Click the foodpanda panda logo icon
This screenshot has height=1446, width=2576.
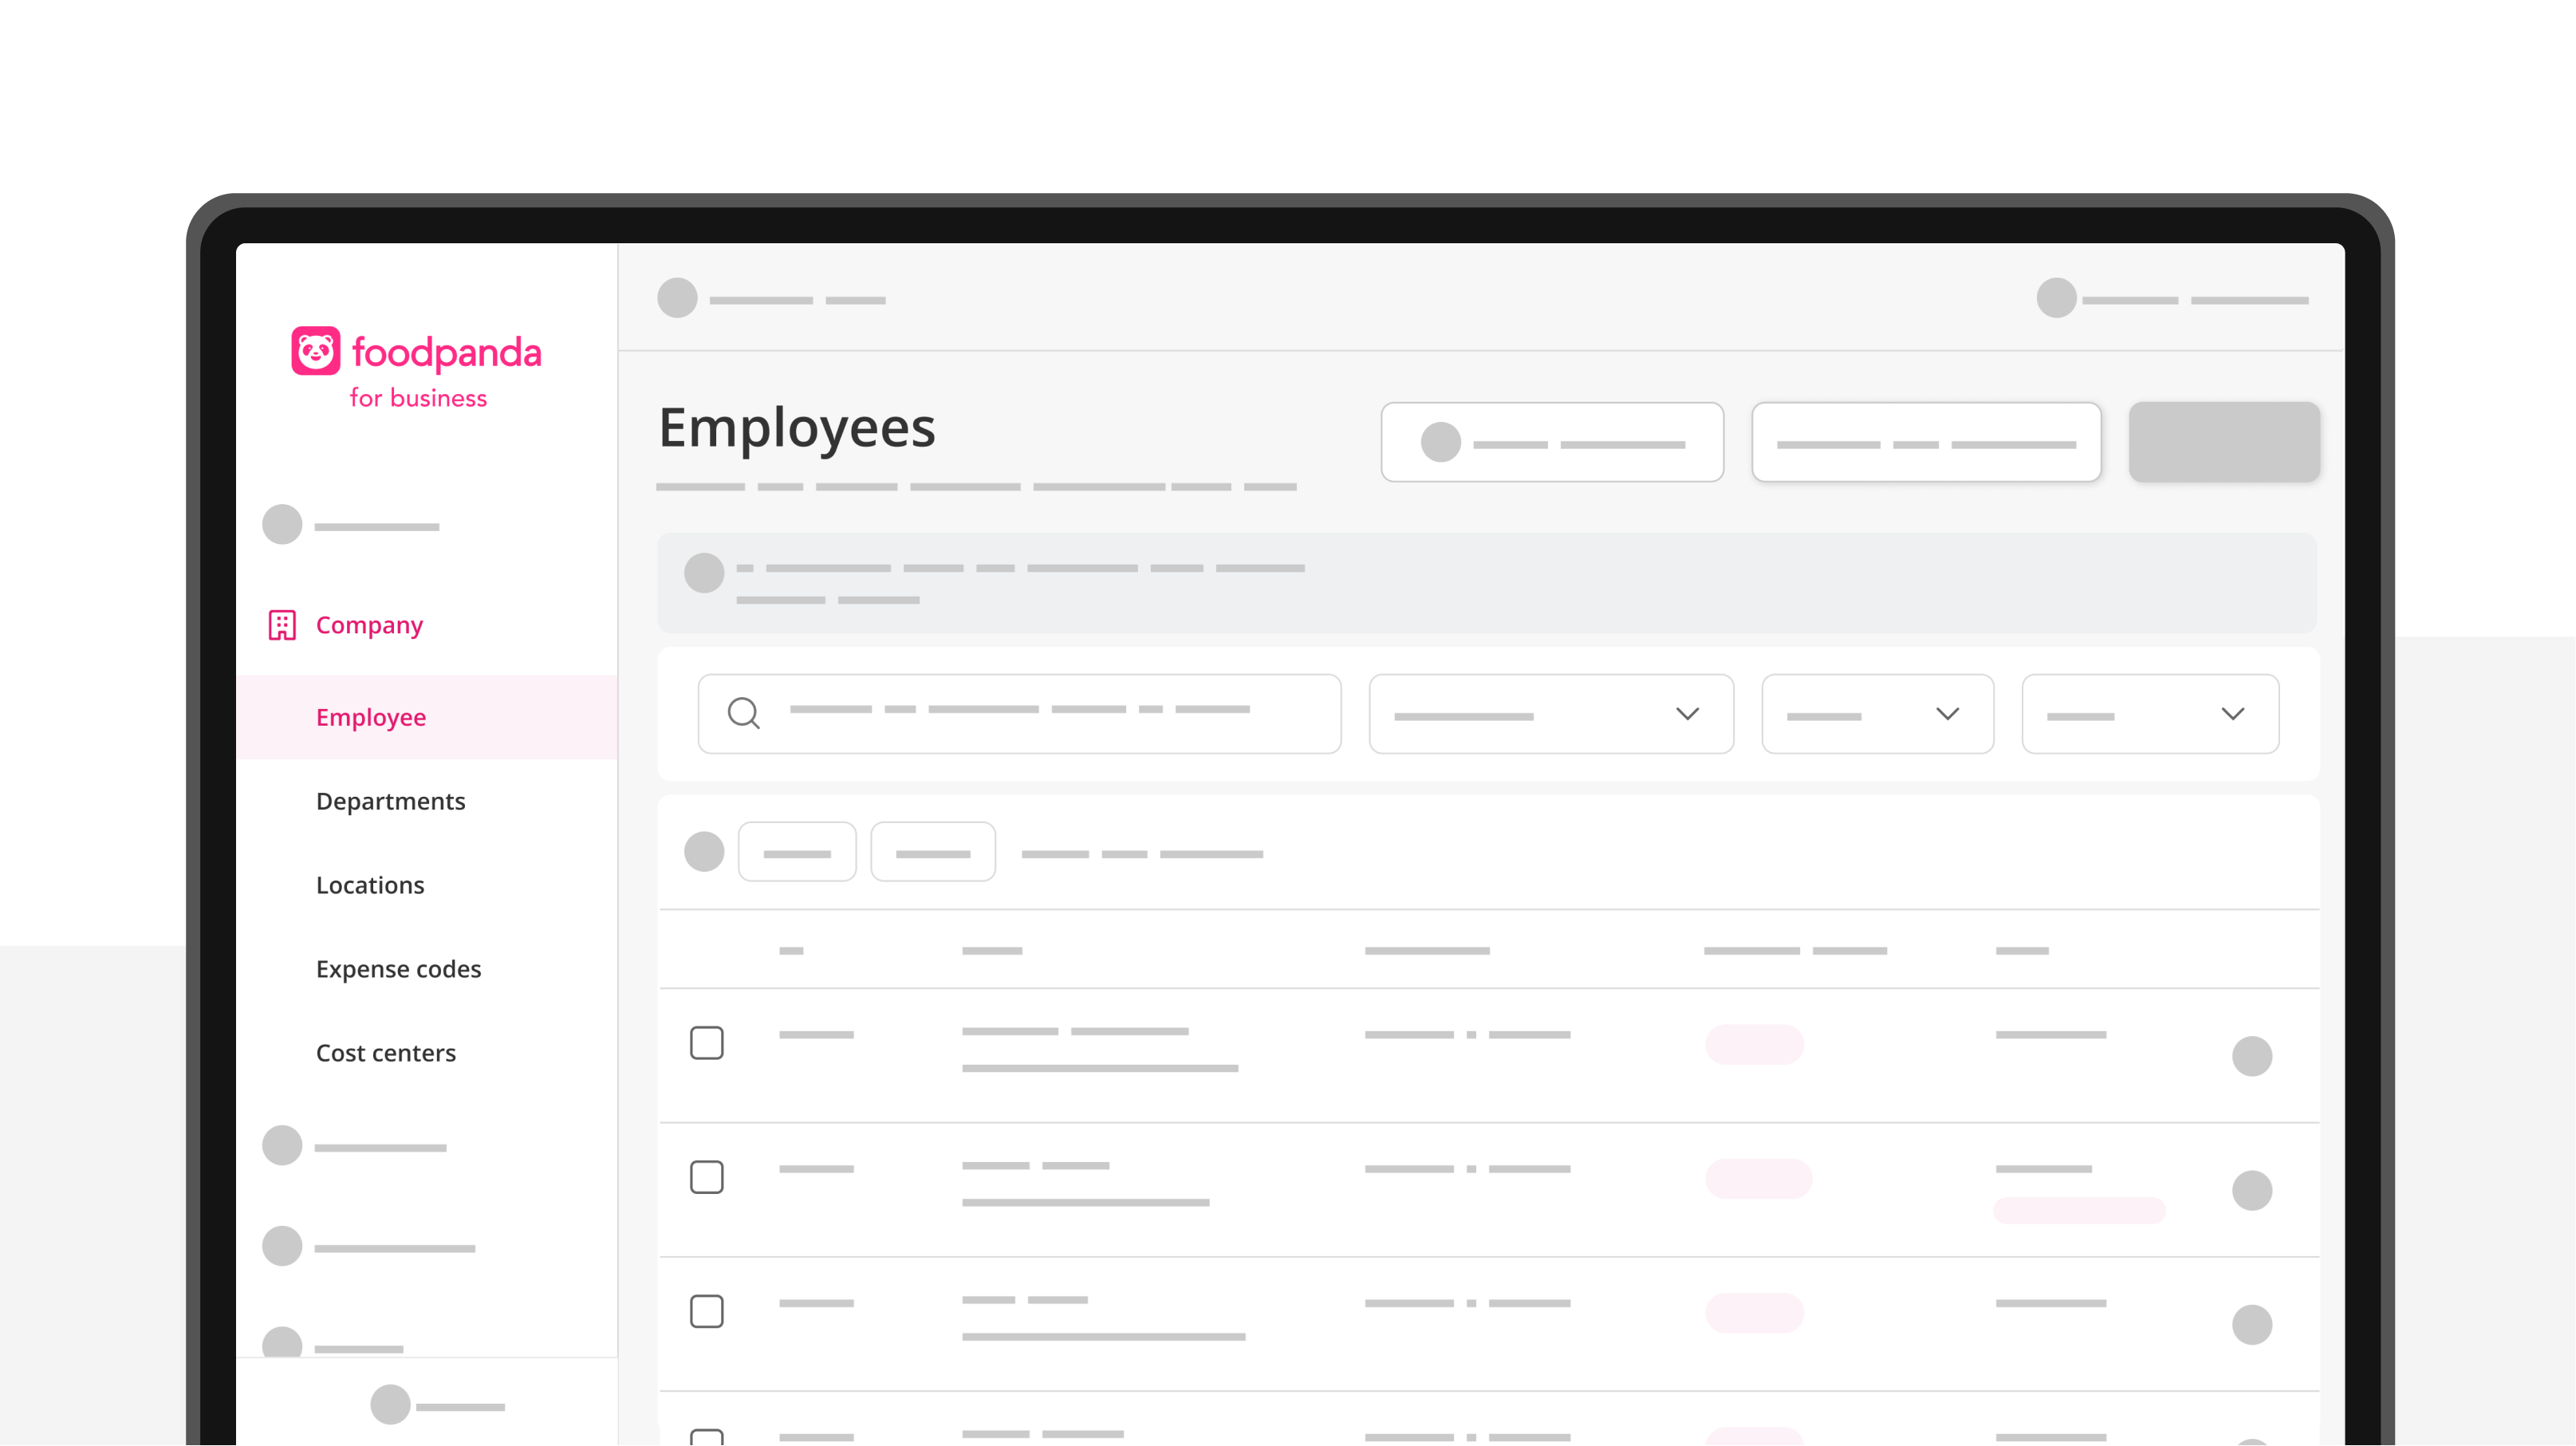coord(315,351)
